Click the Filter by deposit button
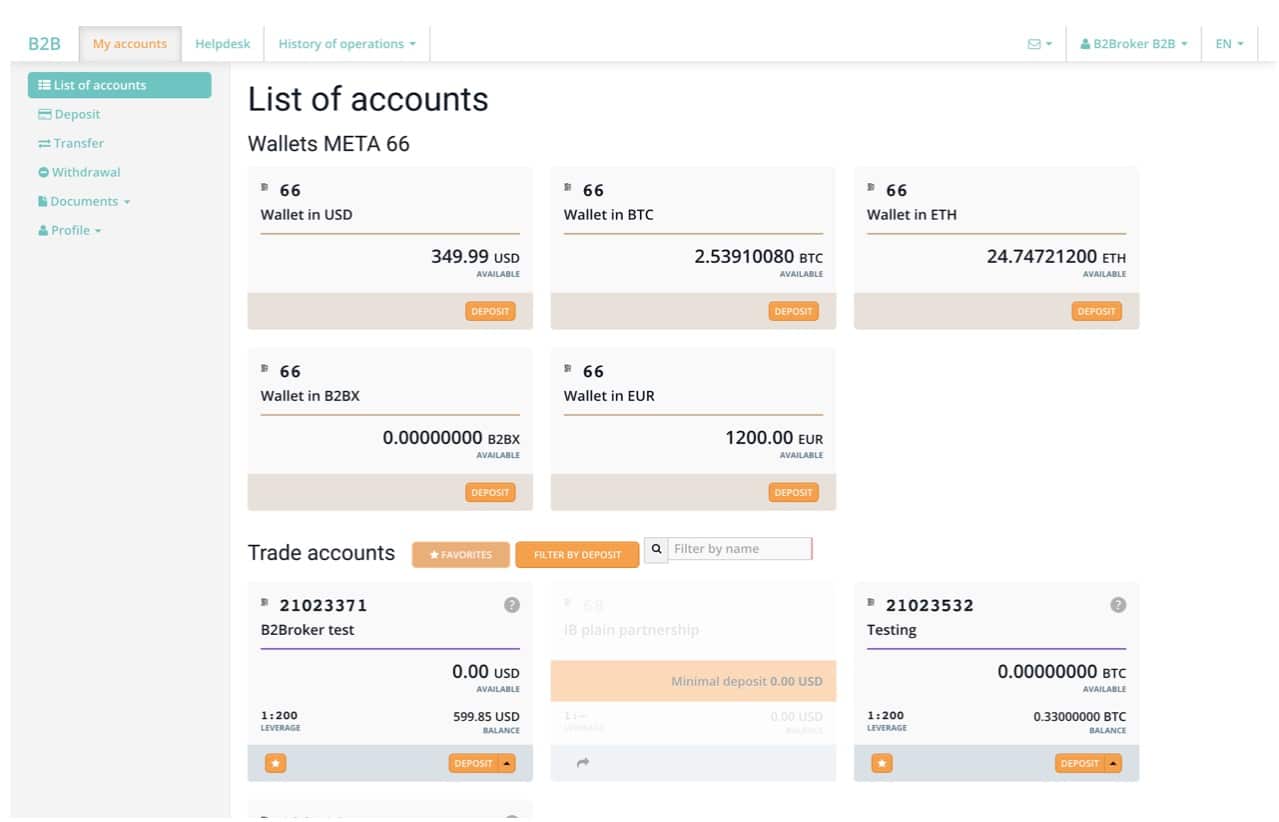1279x822 pixels. [x=577, y=555]
